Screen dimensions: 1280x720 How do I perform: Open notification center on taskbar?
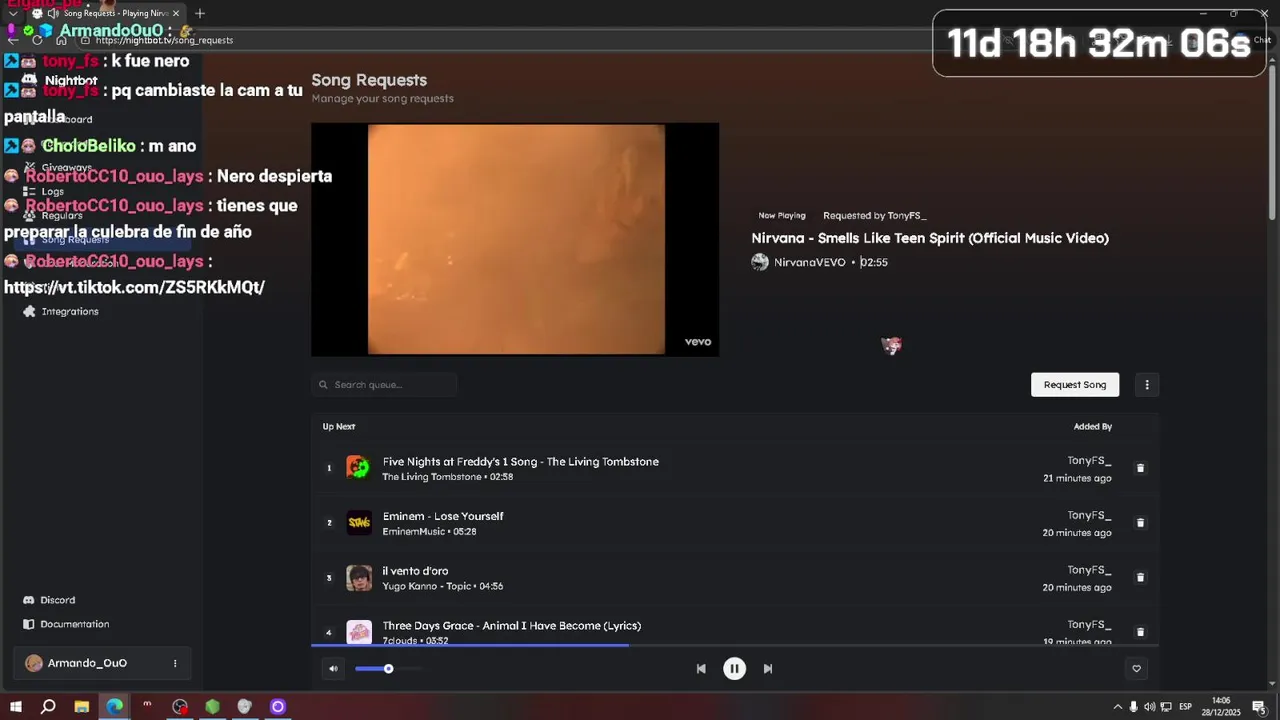tap(1259, 707)
